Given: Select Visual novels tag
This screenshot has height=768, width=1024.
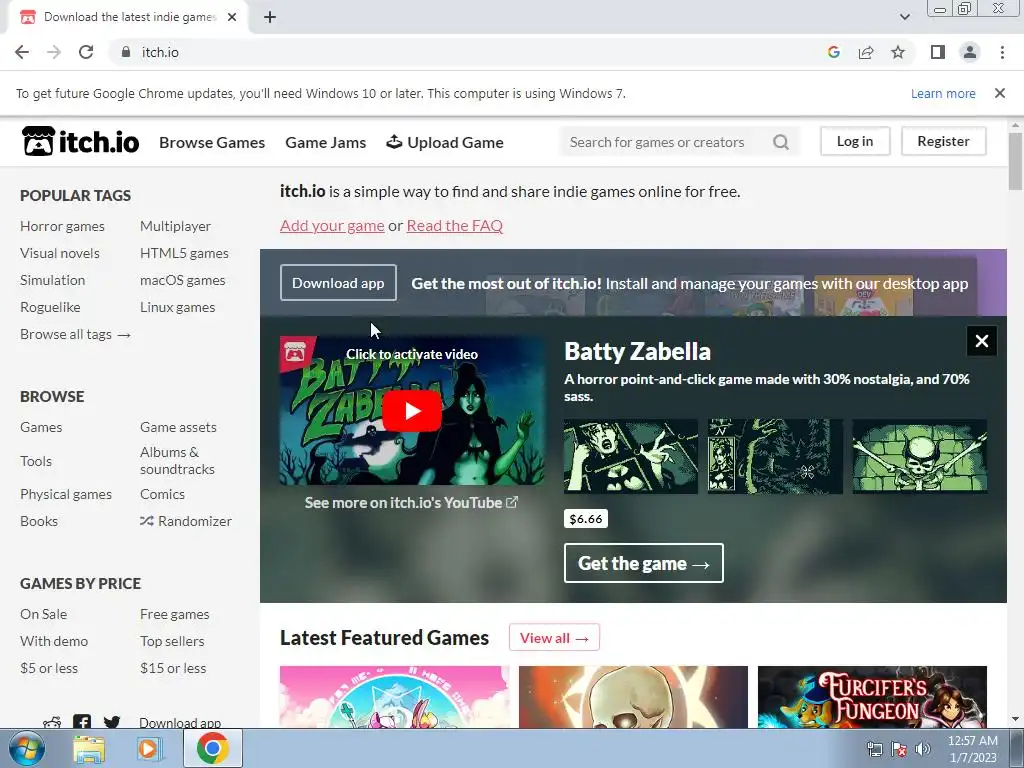Looking at the screenshot, I should (60, 253).
